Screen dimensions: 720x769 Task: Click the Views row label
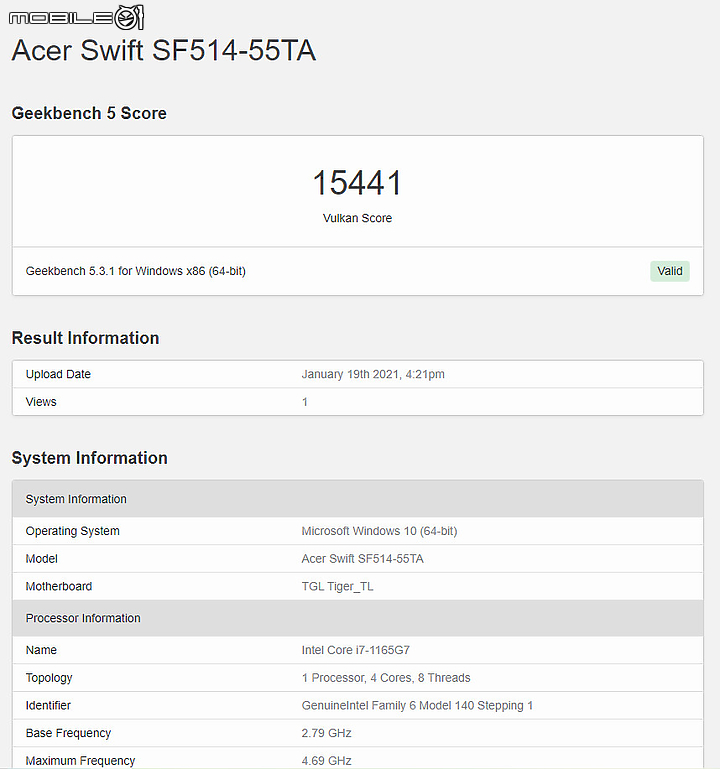[x=41, y=402]
